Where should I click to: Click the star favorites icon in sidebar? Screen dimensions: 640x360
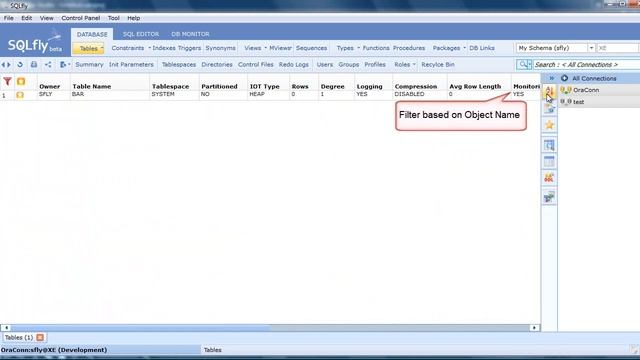pos(549,125)
